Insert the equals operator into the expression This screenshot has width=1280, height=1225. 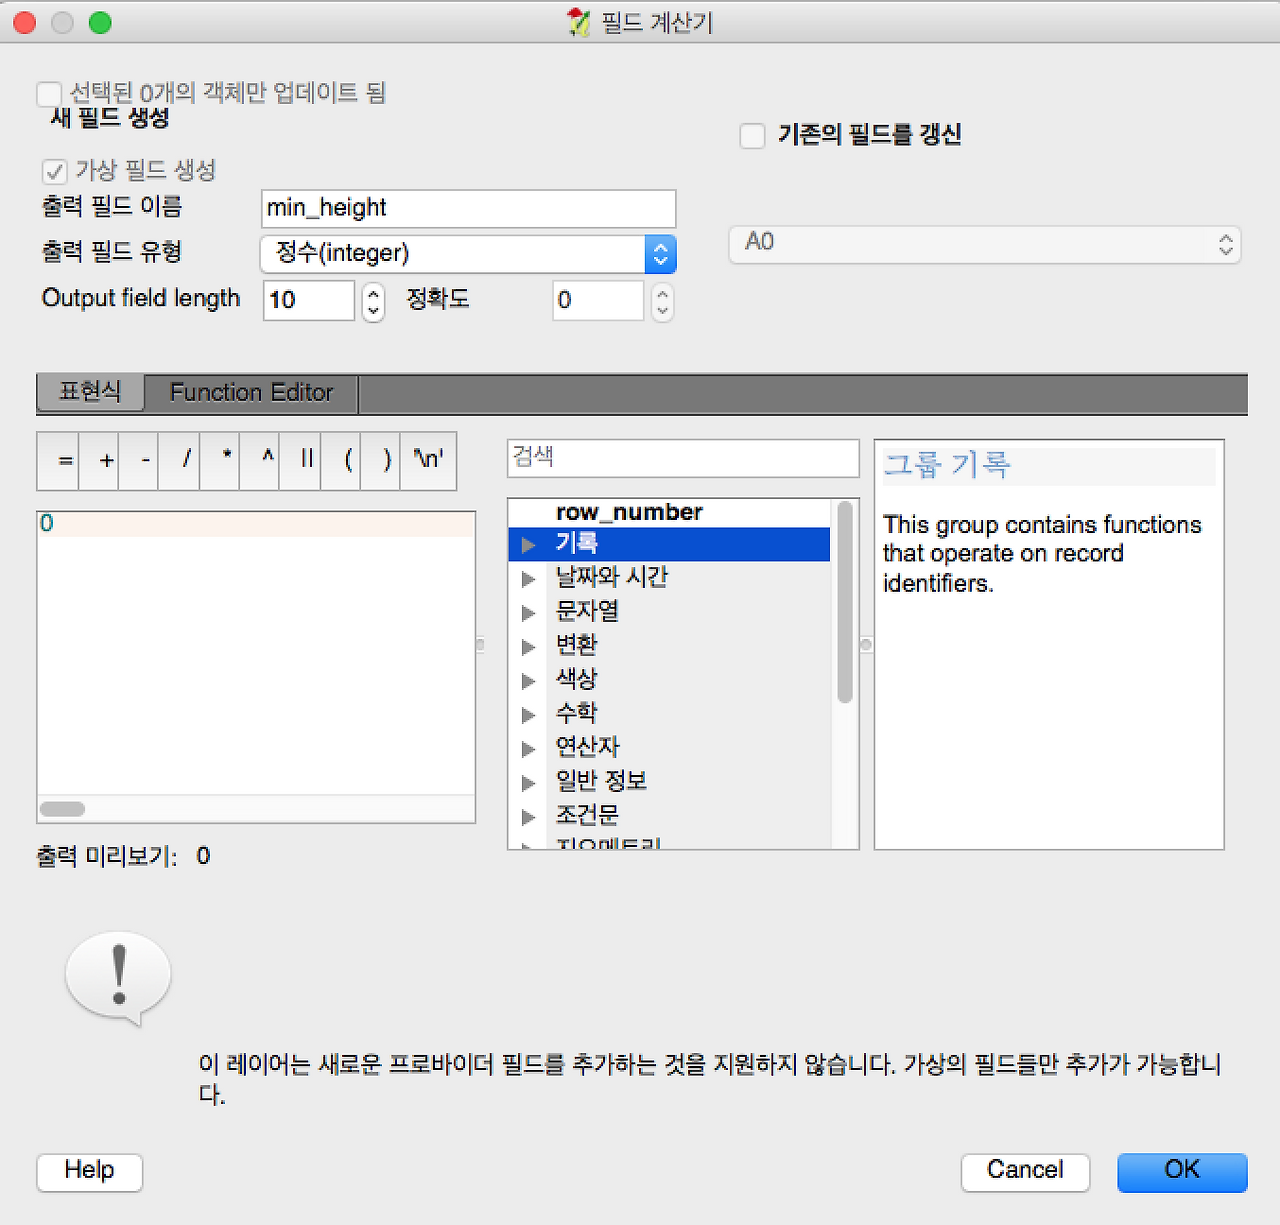click(x=57, y=460)
